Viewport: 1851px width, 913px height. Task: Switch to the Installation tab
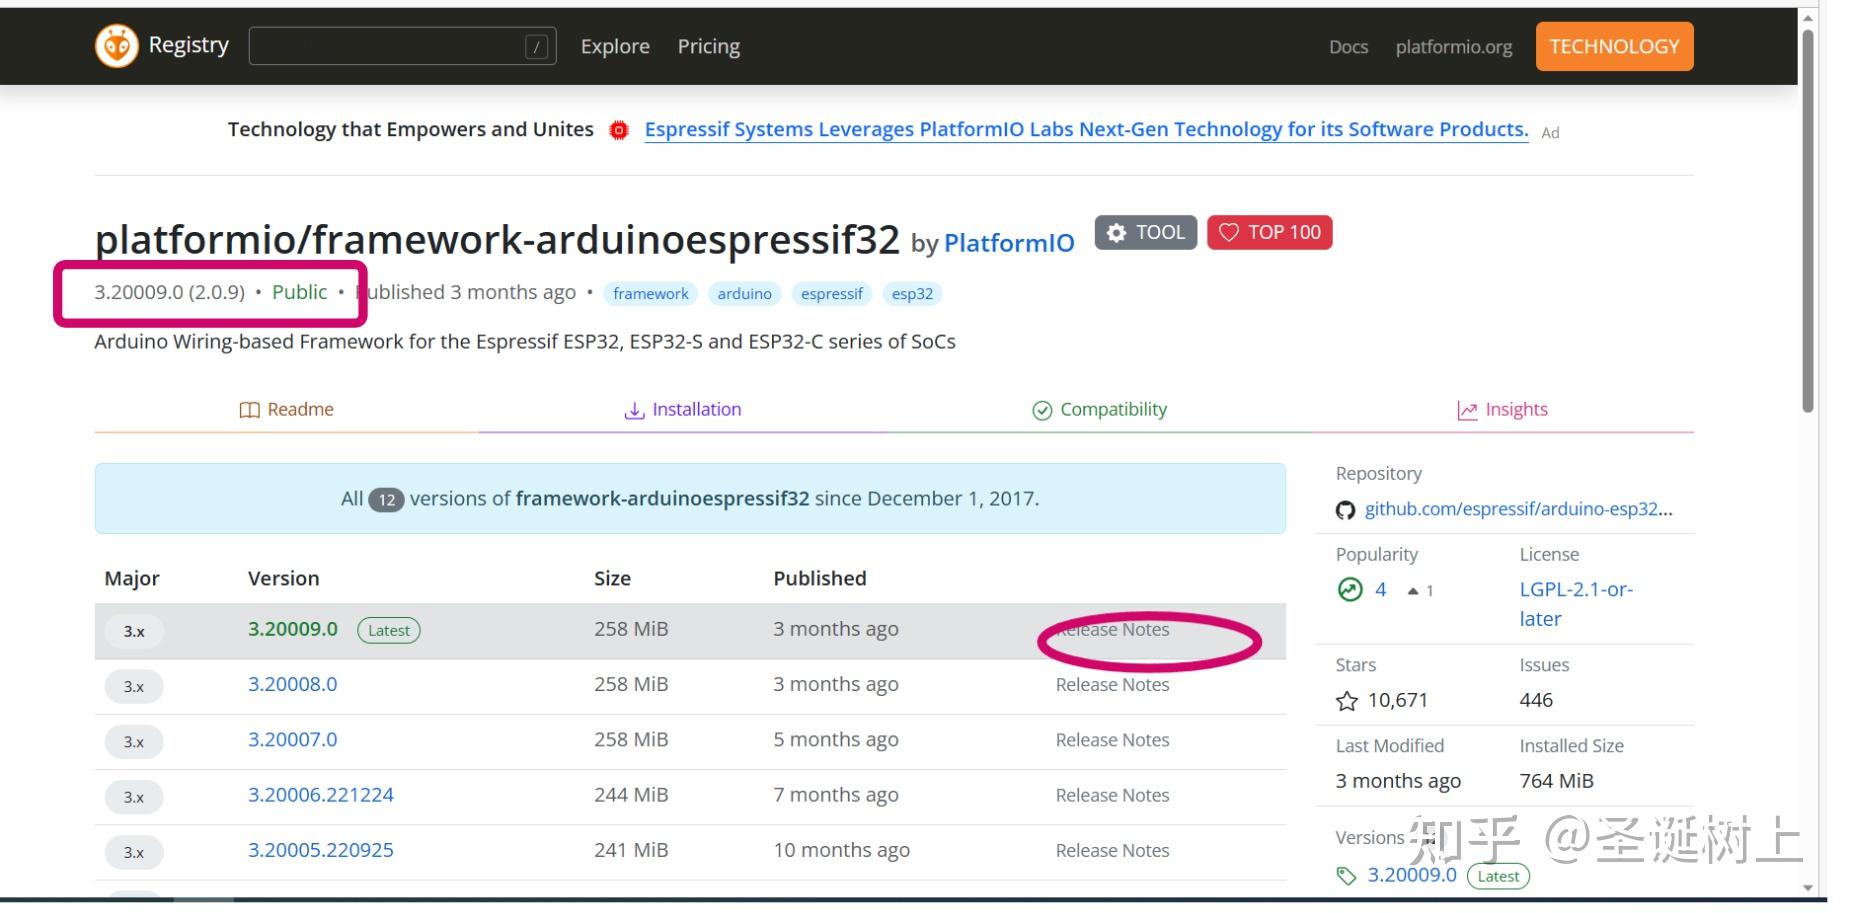[683, 410]
